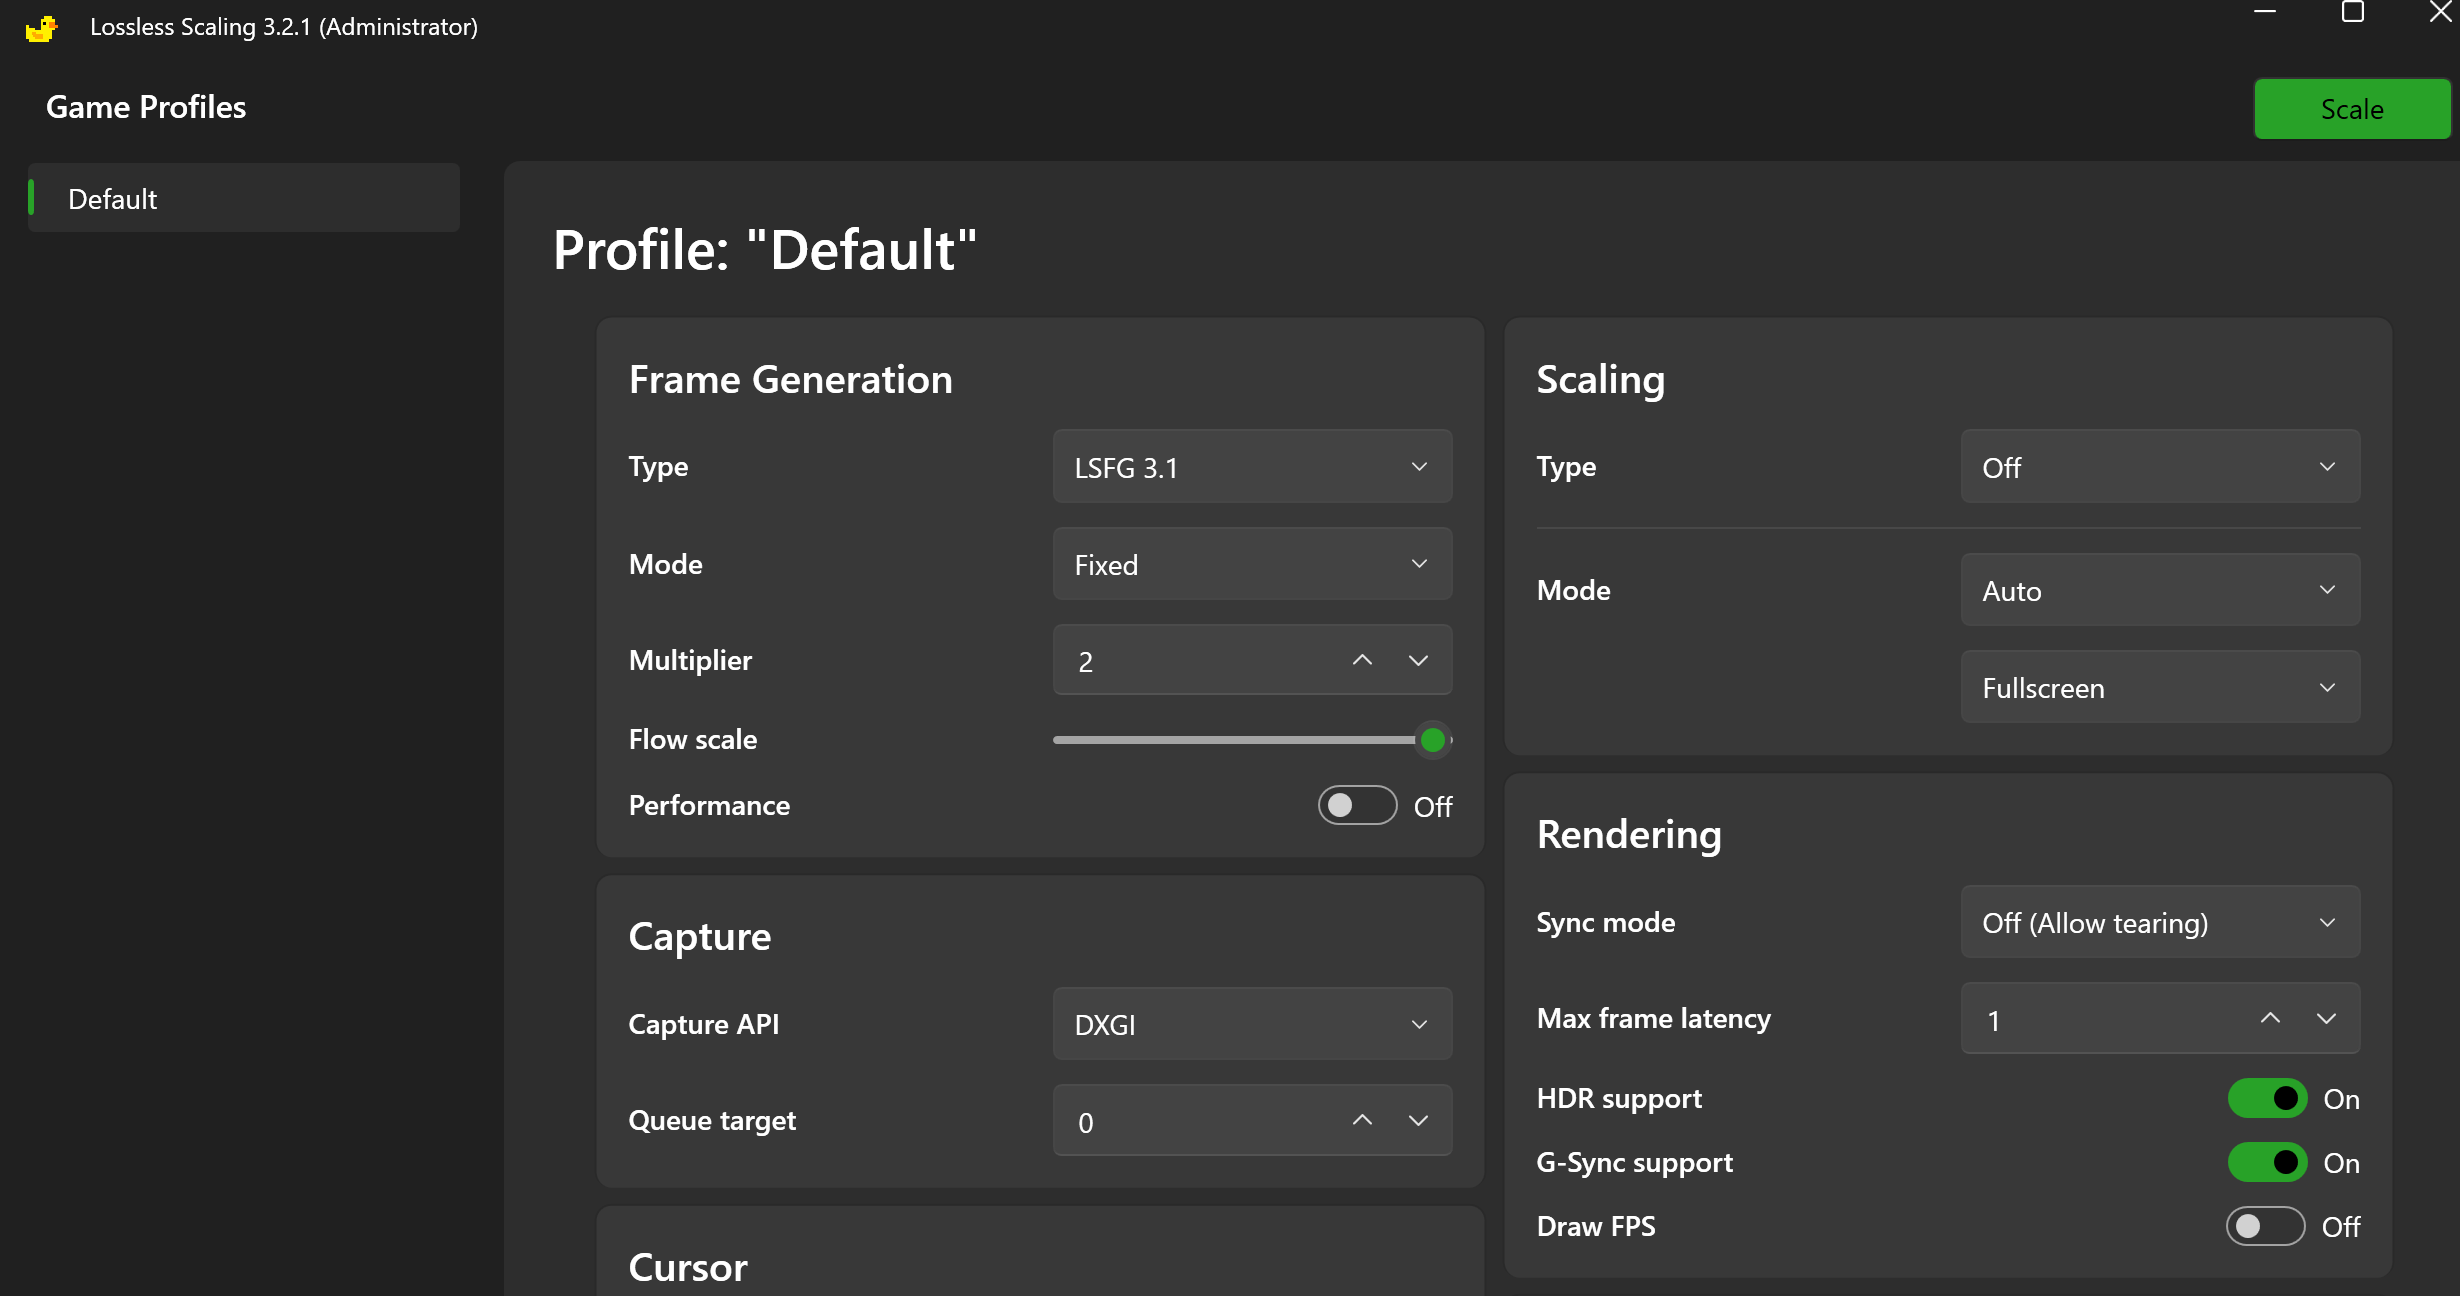The image size is (2460, 1296).
Task: Lower Max frame latency with down arrow
Action: [x=2326, y=1018]
